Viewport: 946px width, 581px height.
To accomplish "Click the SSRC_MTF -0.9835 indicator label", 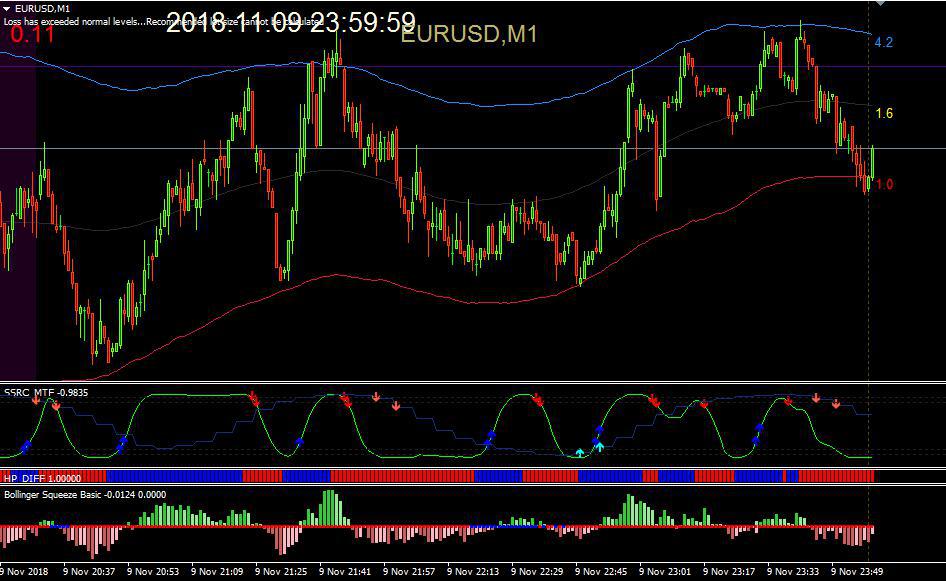I will 46,393.
